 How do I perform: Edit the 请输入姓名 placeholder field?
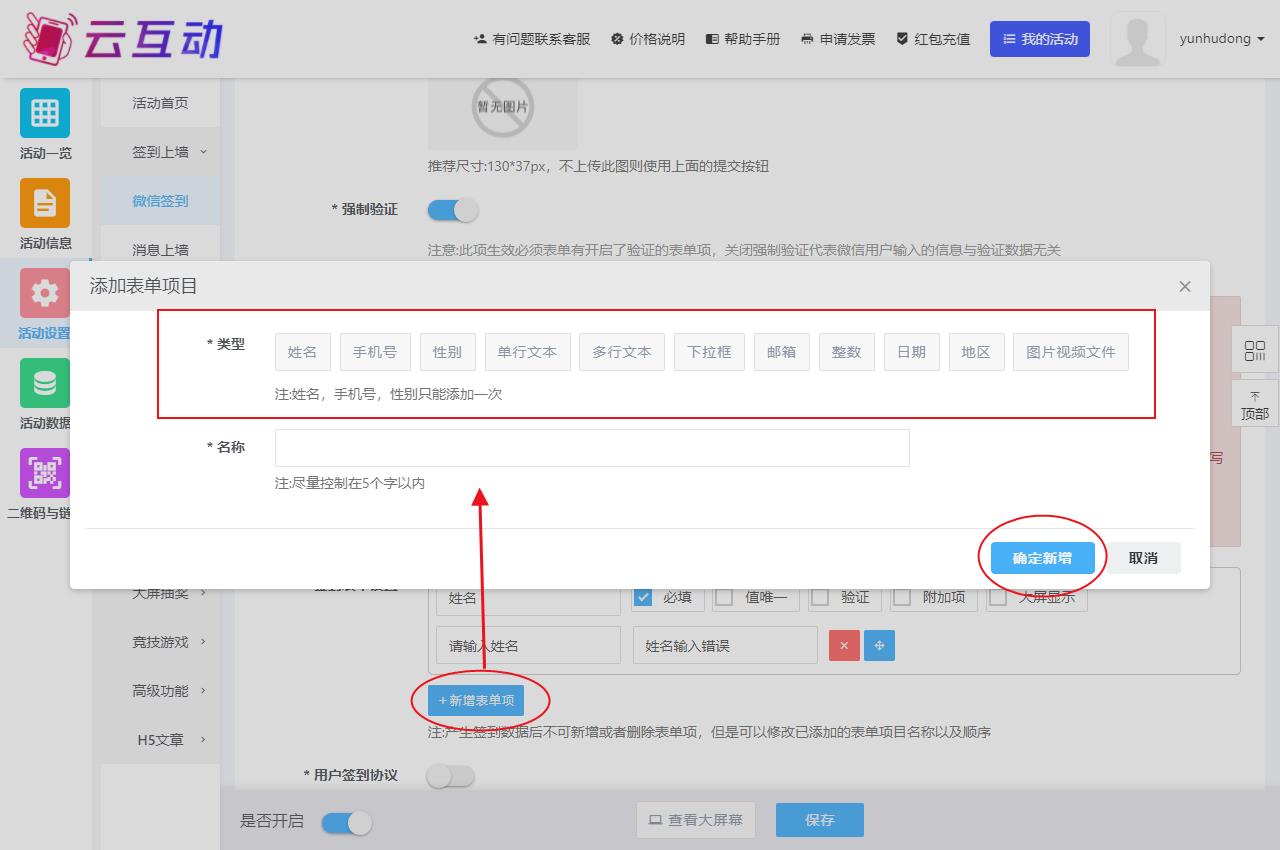(528, 646)
